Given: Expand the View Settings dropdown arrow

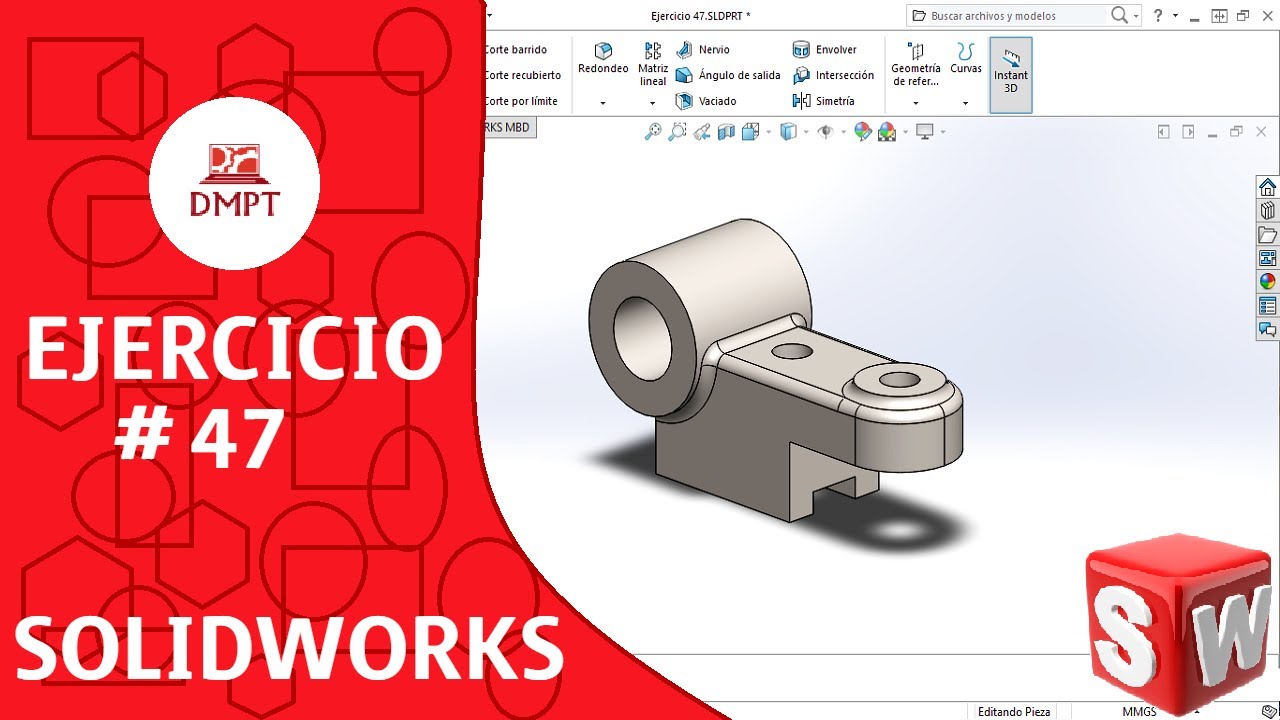Looking at the screenshot, I should 943,132.
